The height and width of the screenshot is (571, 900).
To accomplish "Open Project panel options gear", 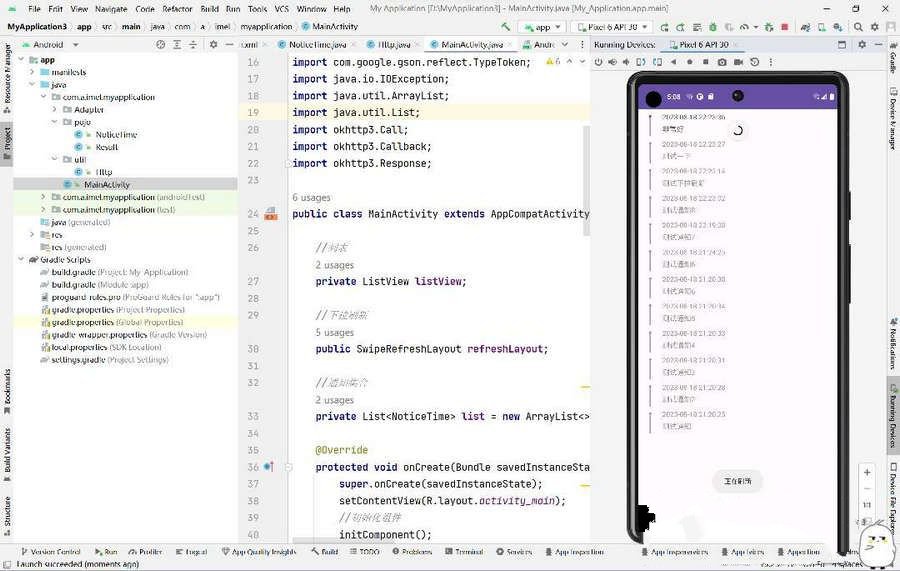I will 214,44.
